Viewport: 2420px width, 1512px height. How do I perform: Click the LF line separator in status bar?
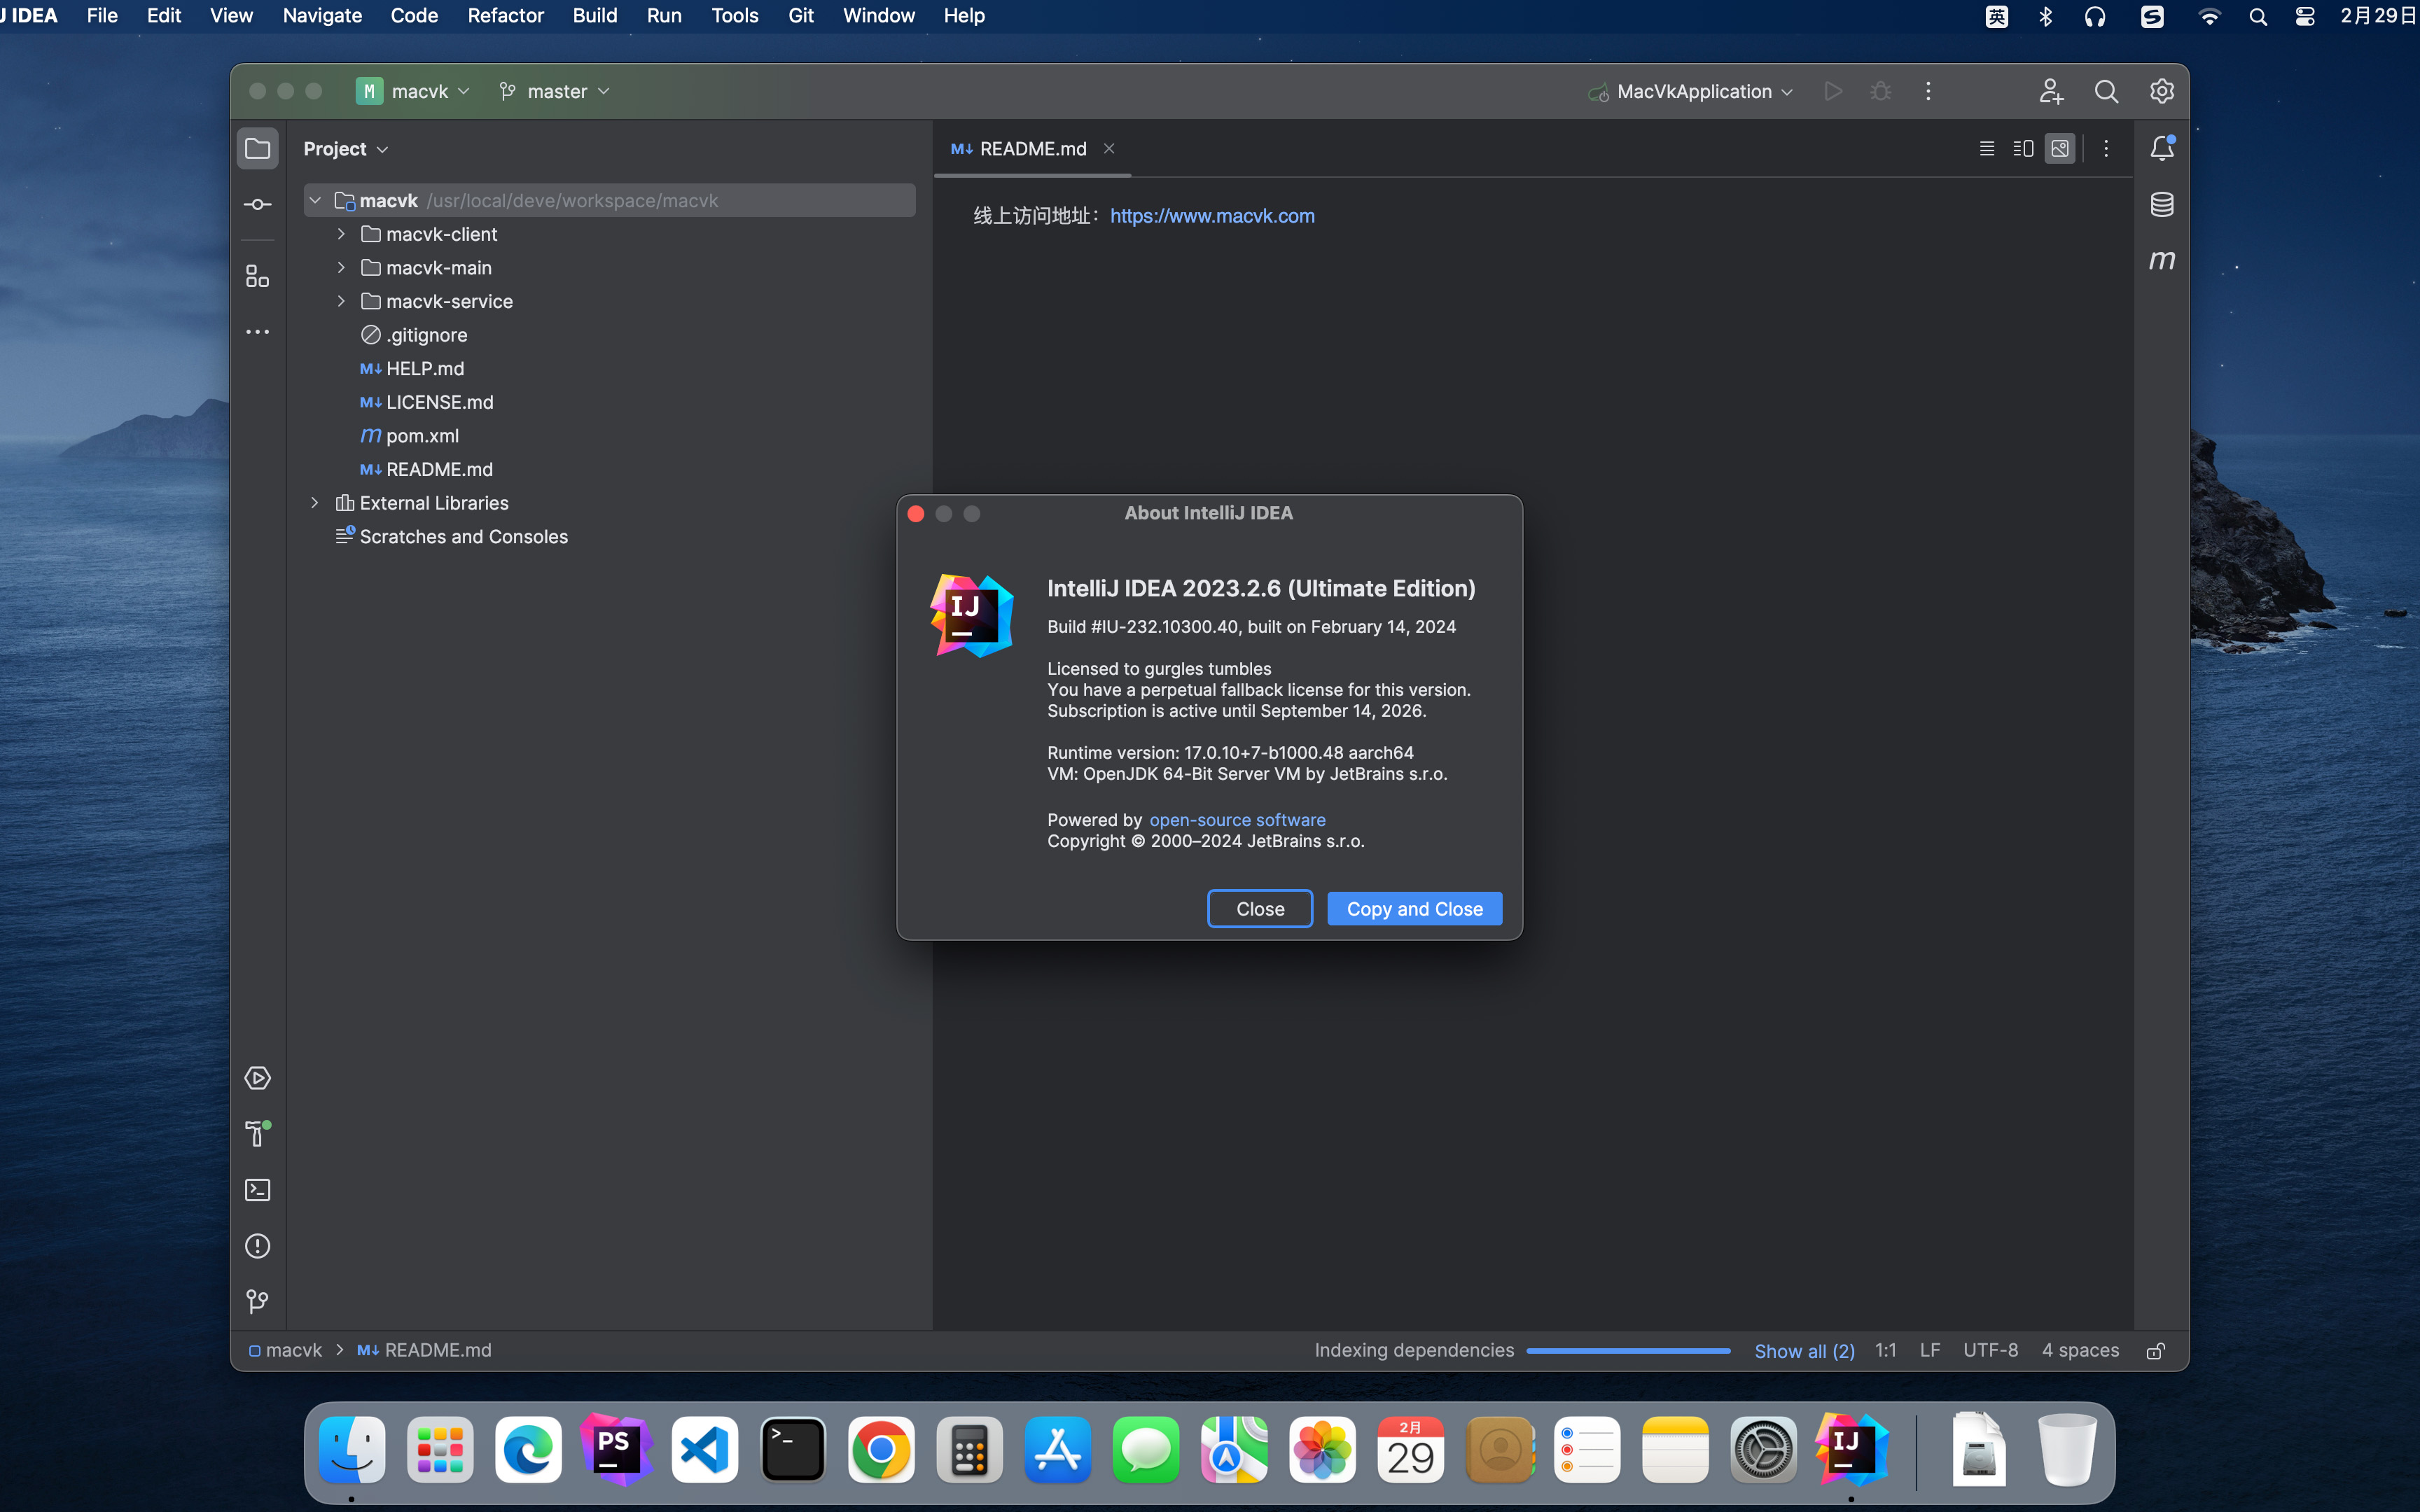coord(1930,1351)
